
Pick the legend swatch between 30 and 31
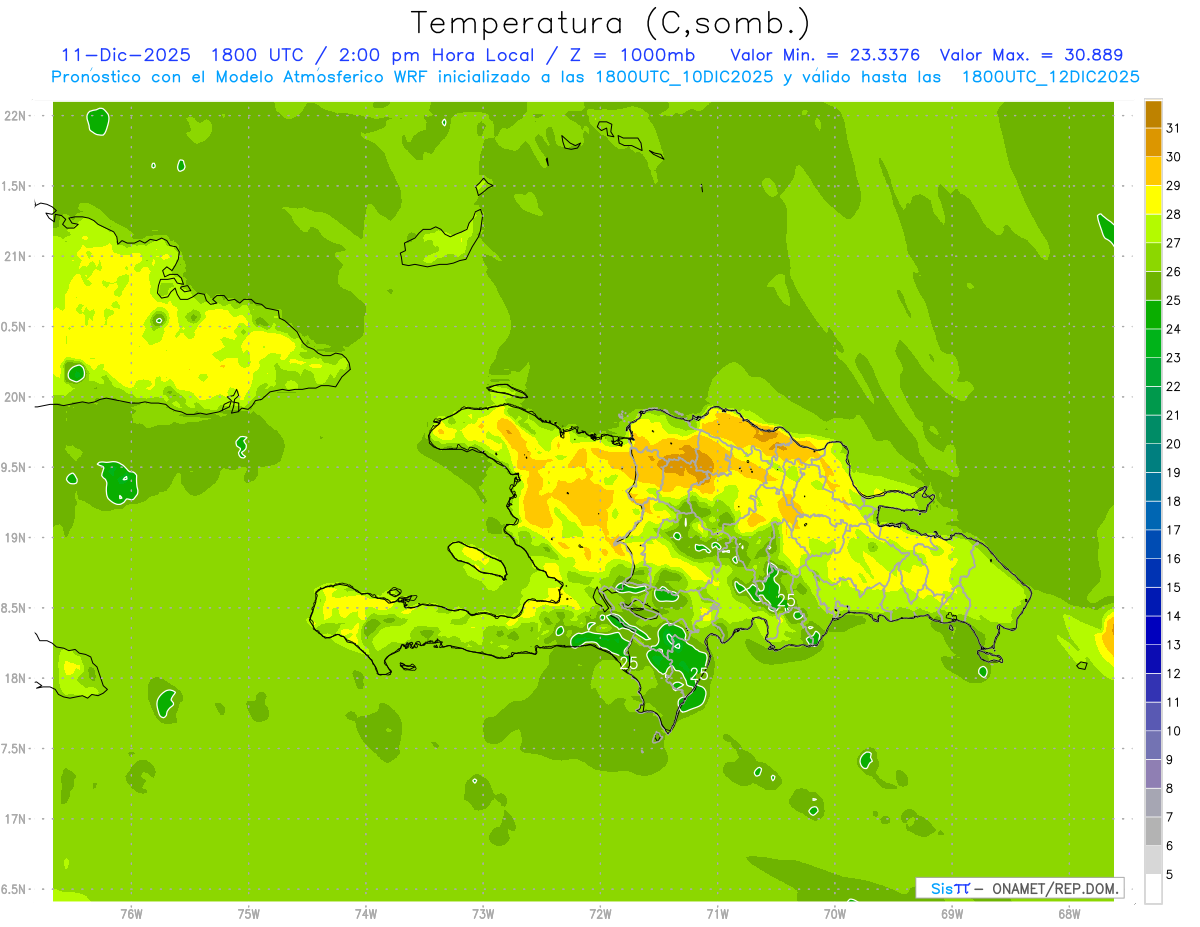pos(1153,143)
